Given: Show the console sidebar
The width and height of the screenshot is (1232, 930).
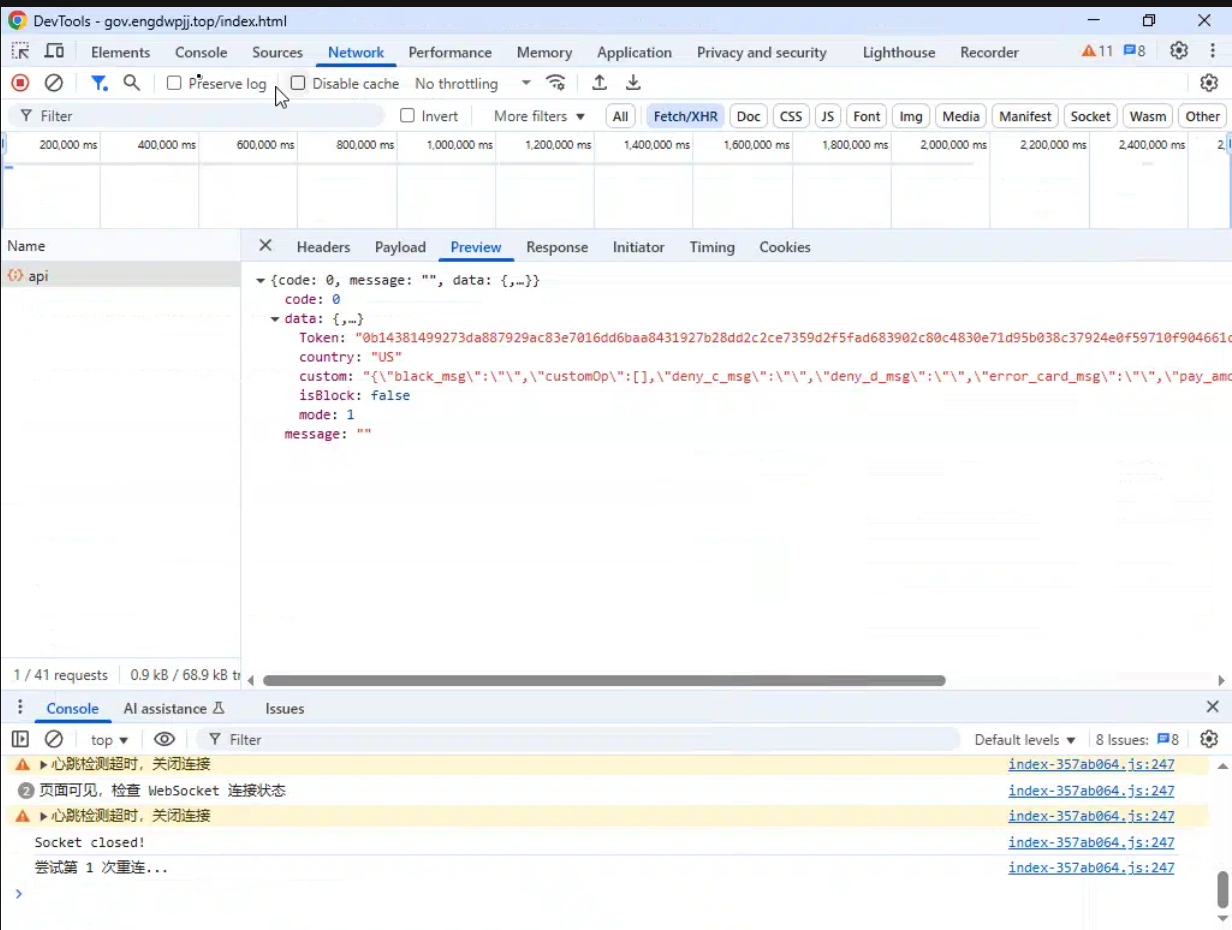Looking at the screenshot, I should pyautogui.click(x=20, y=739).
